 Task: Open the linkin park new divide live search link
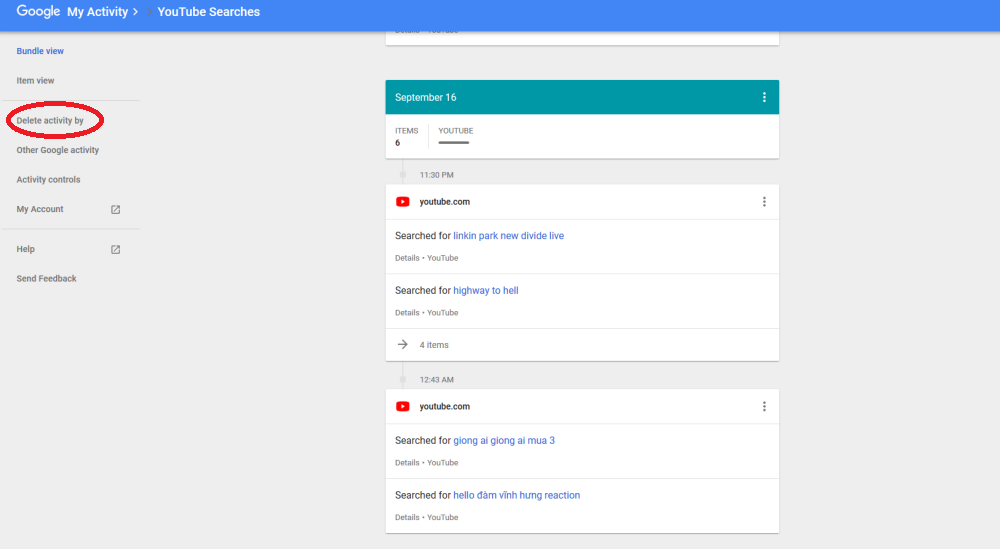pyautogui.click(x=508, y=236)
